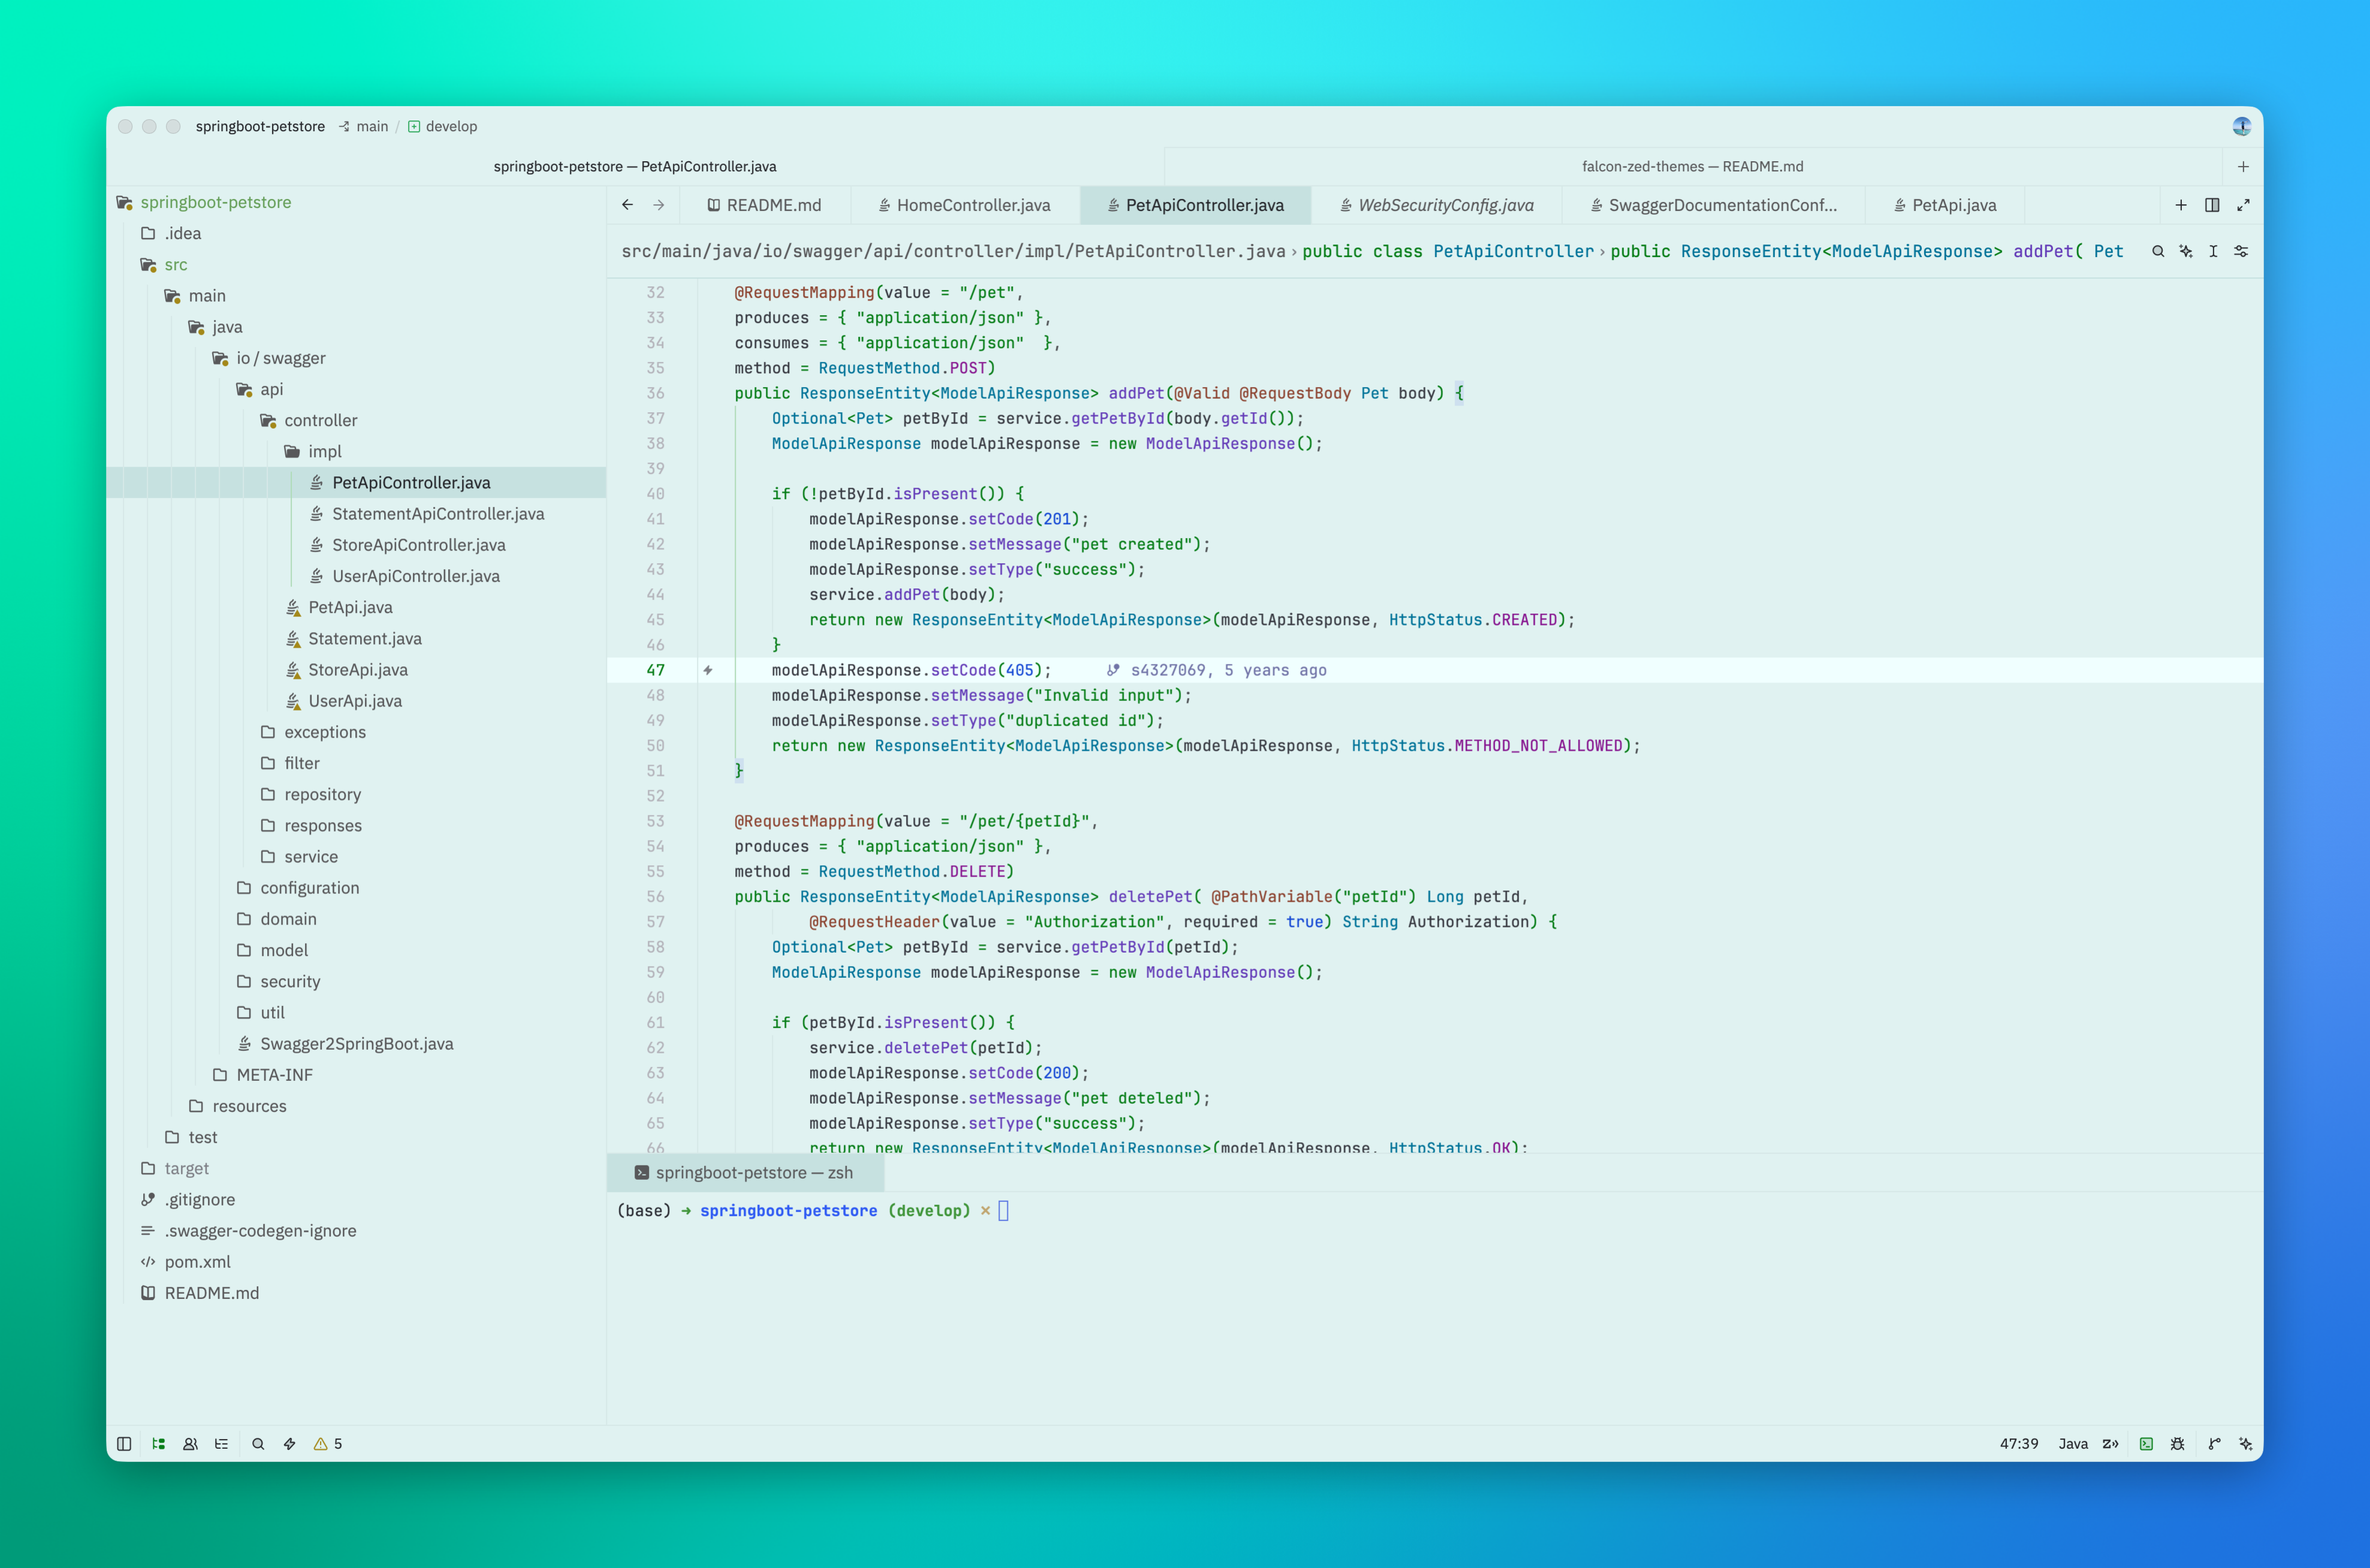Viewport: 2370px width, 1568px height.
Task: Select the springboot-petstore zsh terminal tab
Action: pyautogui.click(x=744, y=1172)
